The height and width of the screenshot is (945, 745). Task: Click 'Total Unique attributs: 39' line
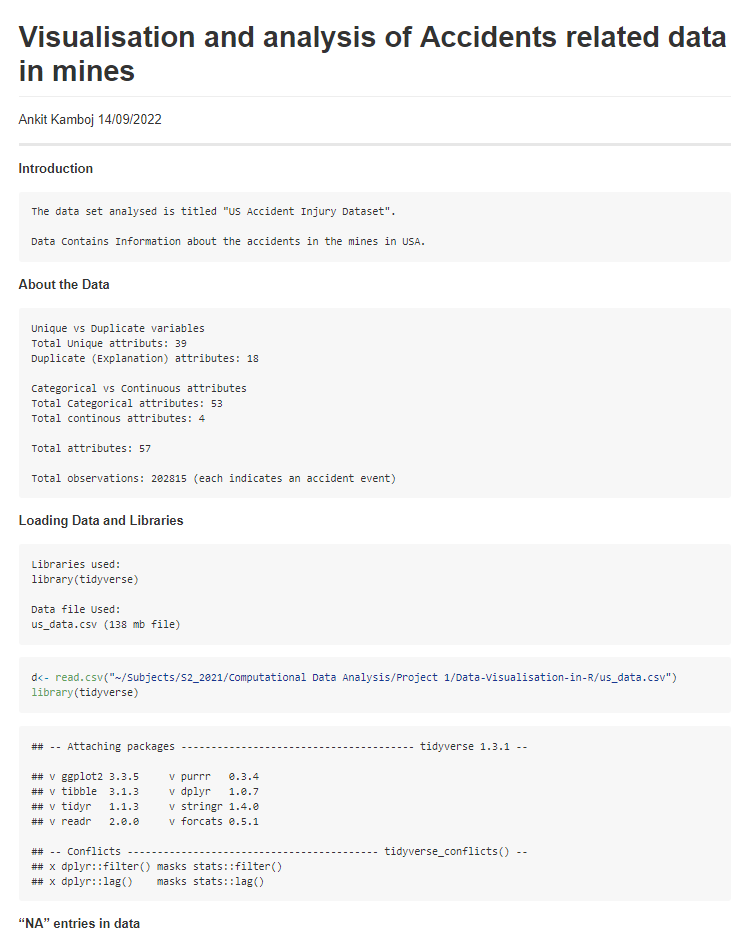[x=109, y=343]
